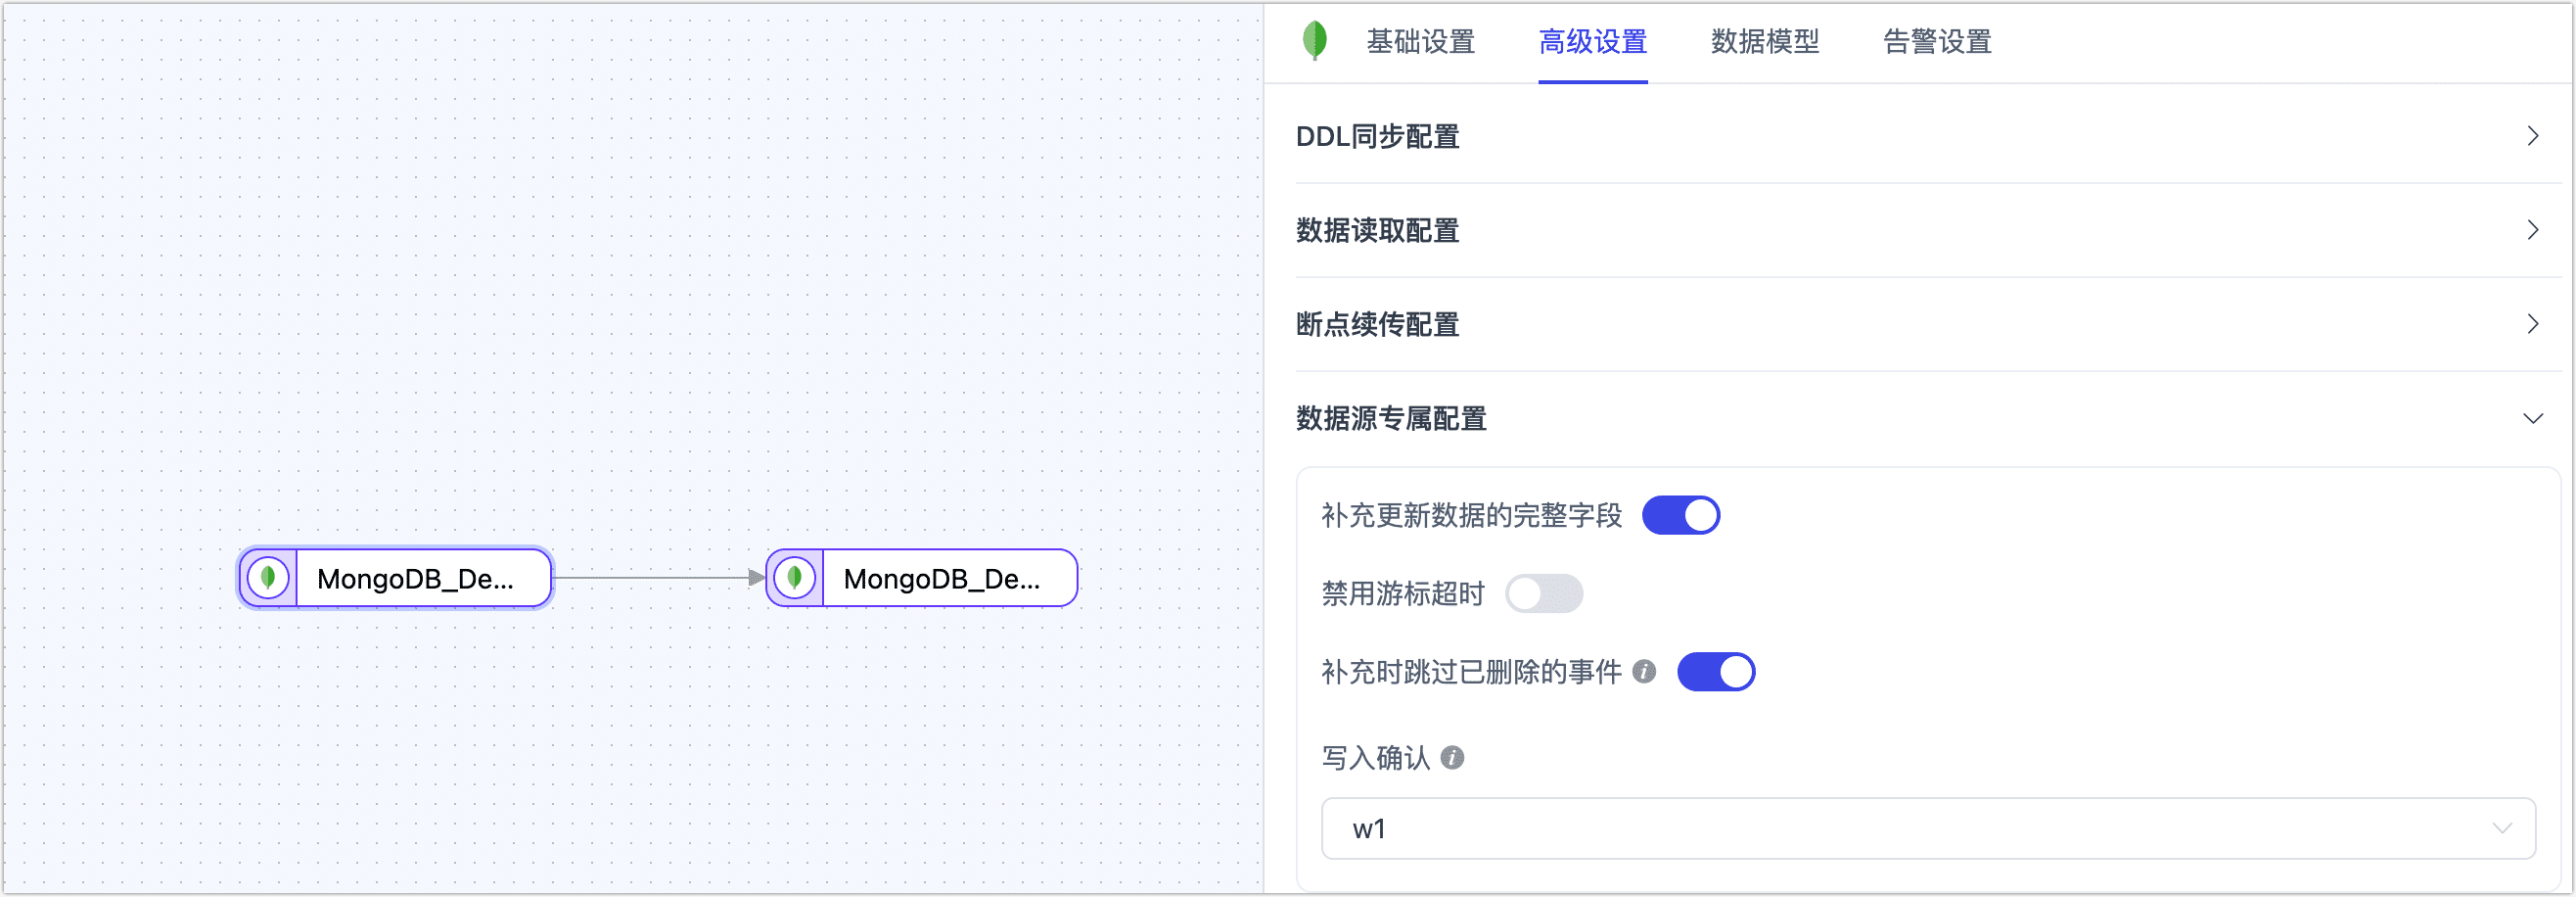Disable 补充更新数据的完整字段
Image resolution: width=2576 pixels, height=897 pixels.
(1681, 514)
